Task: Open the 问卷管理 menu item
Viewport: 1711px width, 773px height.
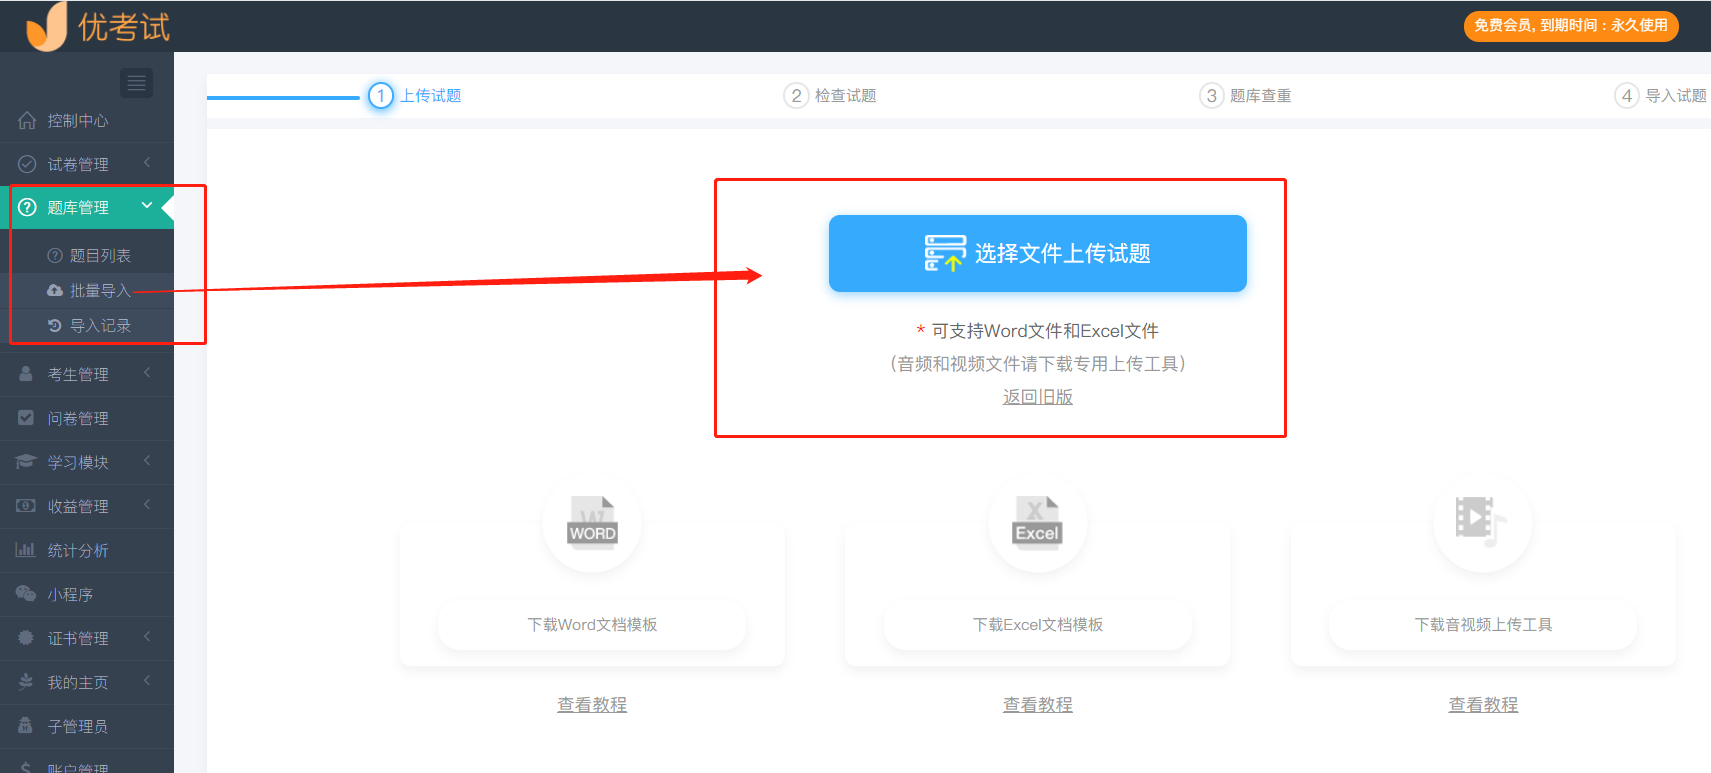Action: point(87,418)
